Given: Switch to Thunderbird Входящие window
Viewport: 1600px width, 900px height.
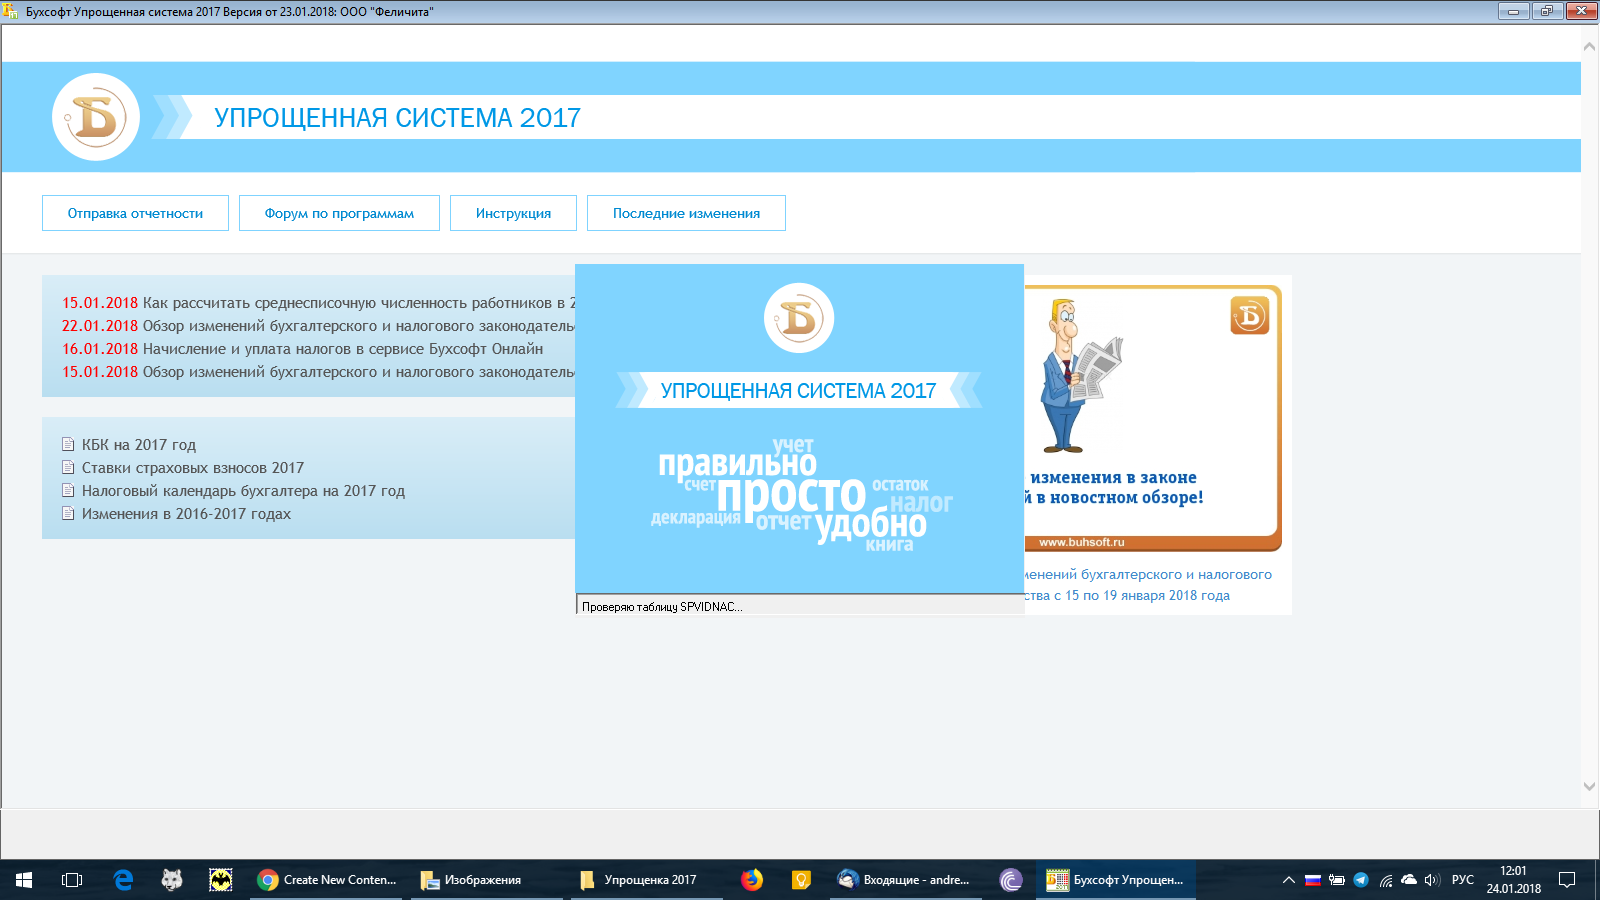Looking at the screenshot, I should (x=905, y=880).
